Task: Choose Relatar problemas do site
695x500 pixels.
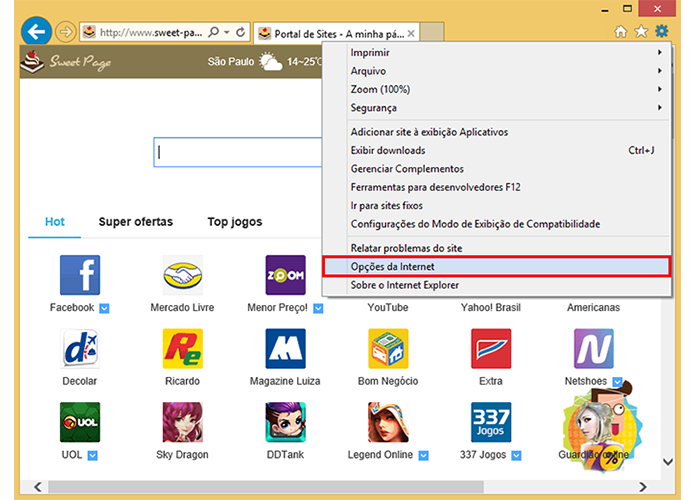Action: pos(496,248)
